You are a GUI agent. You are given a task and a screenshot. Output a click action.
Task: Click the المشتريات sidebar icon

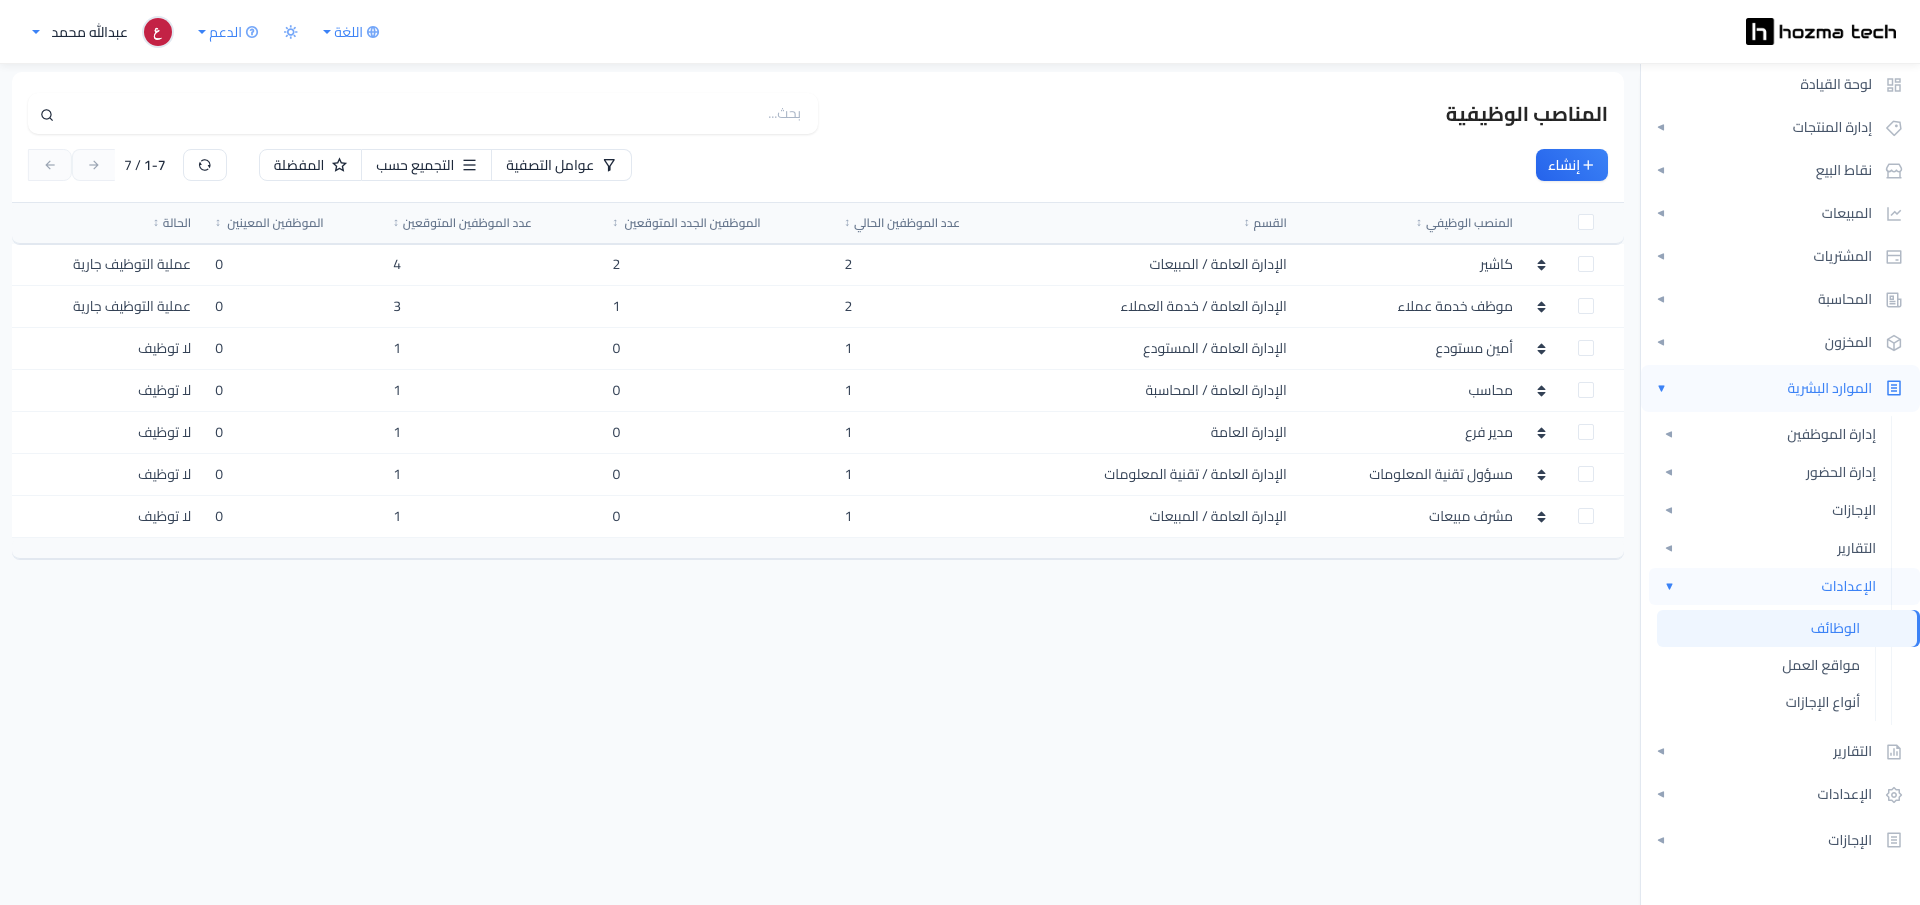1893,257
